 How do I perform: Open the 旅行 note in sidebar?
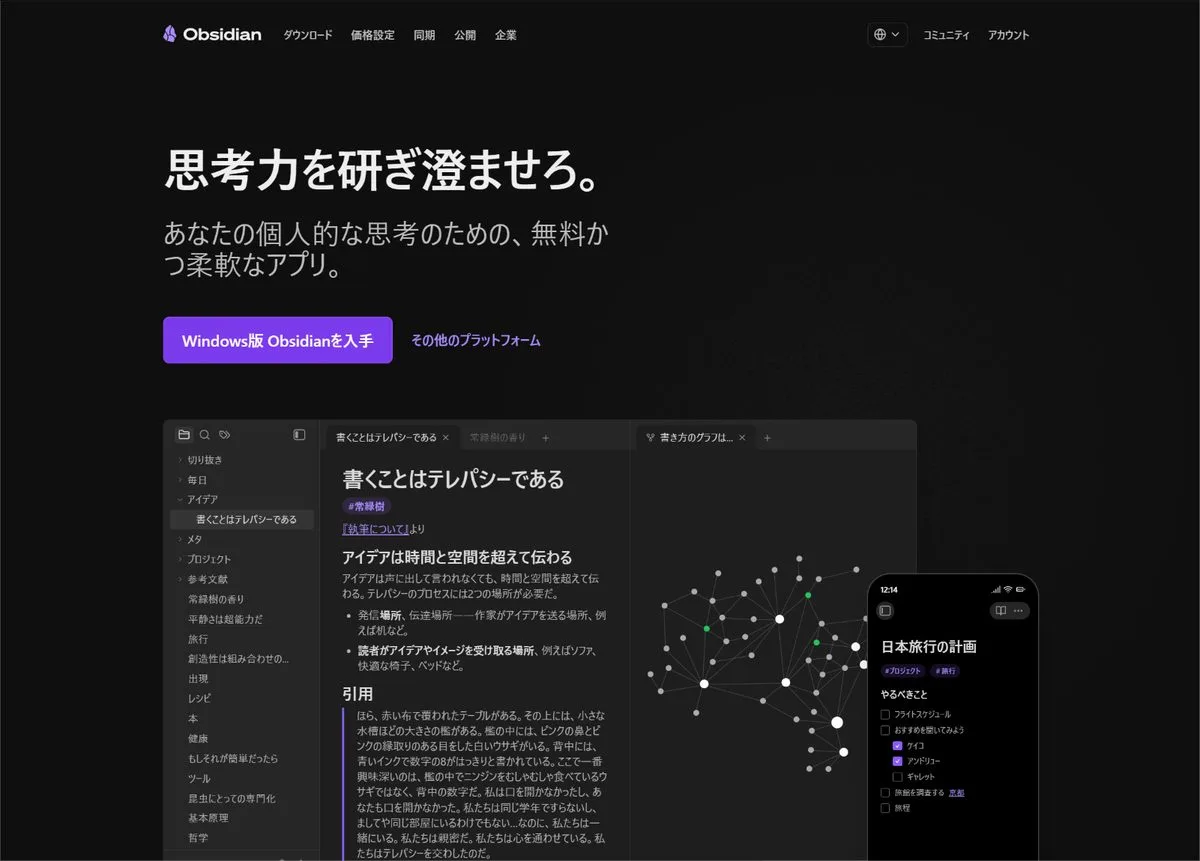[x=198, y=639]
